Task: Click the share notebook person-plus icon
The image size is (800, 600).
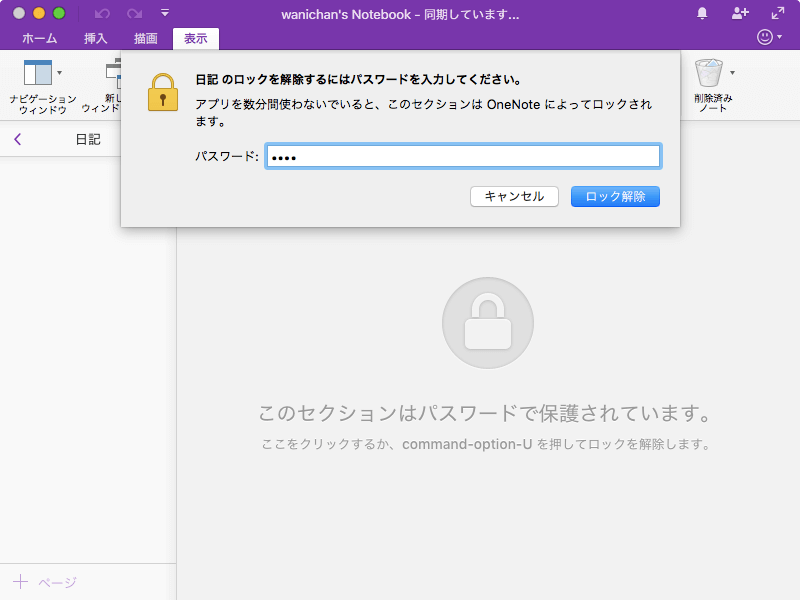Action: coord(740,13)
